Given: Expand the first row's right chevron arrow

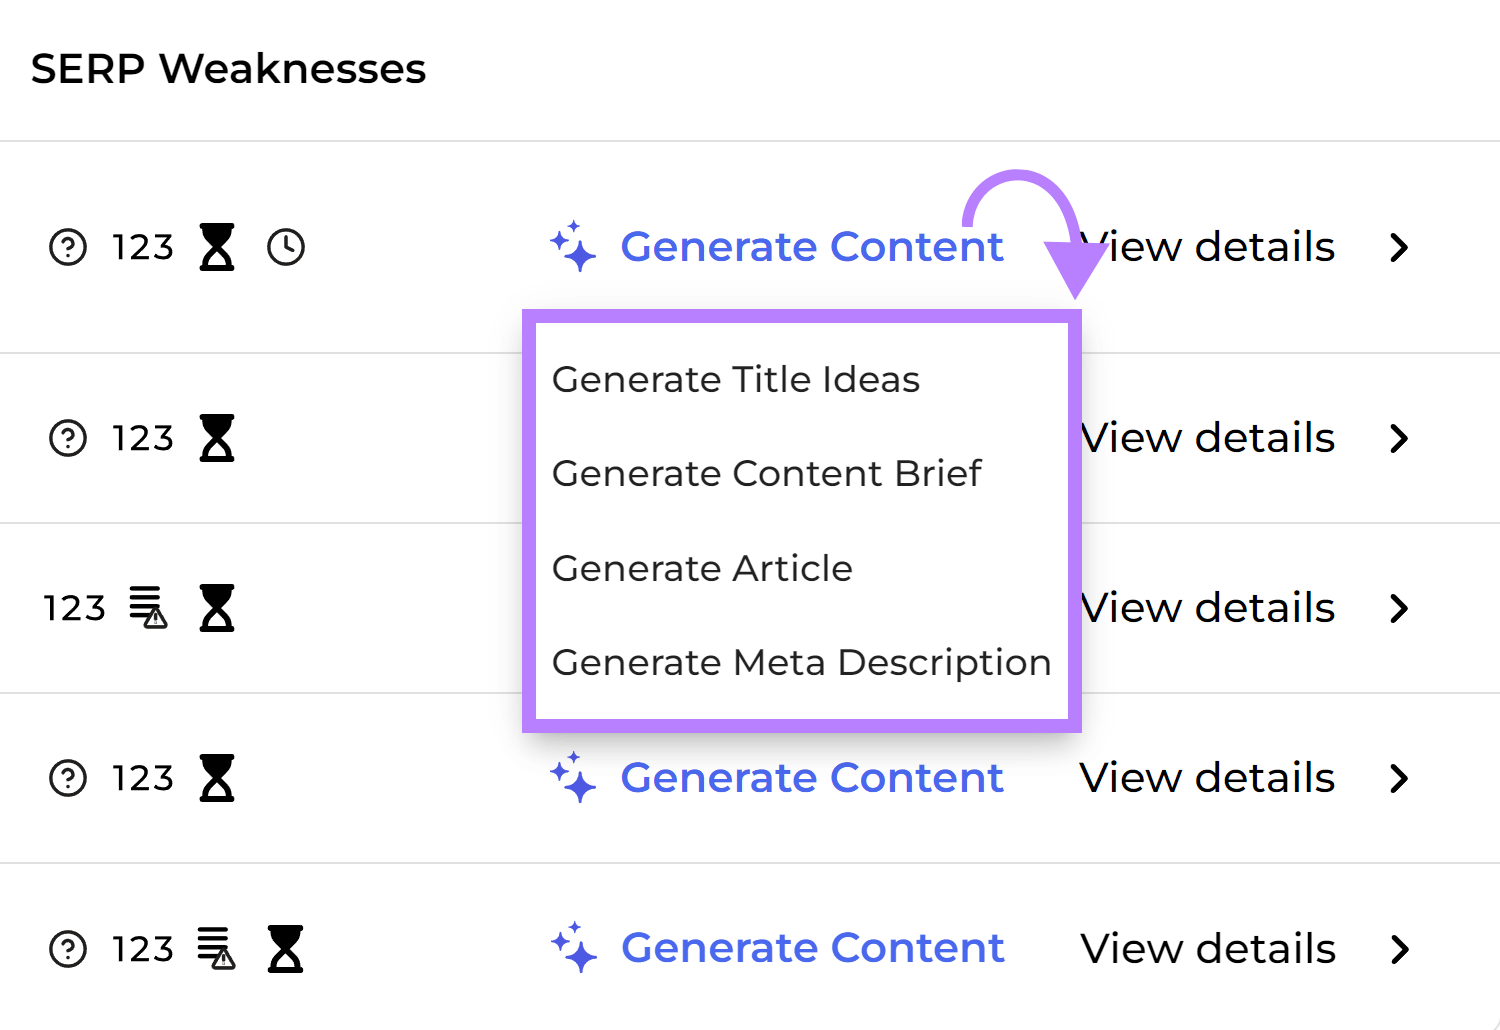Looking at the screenshot, I should click(x=1399, y=247).
